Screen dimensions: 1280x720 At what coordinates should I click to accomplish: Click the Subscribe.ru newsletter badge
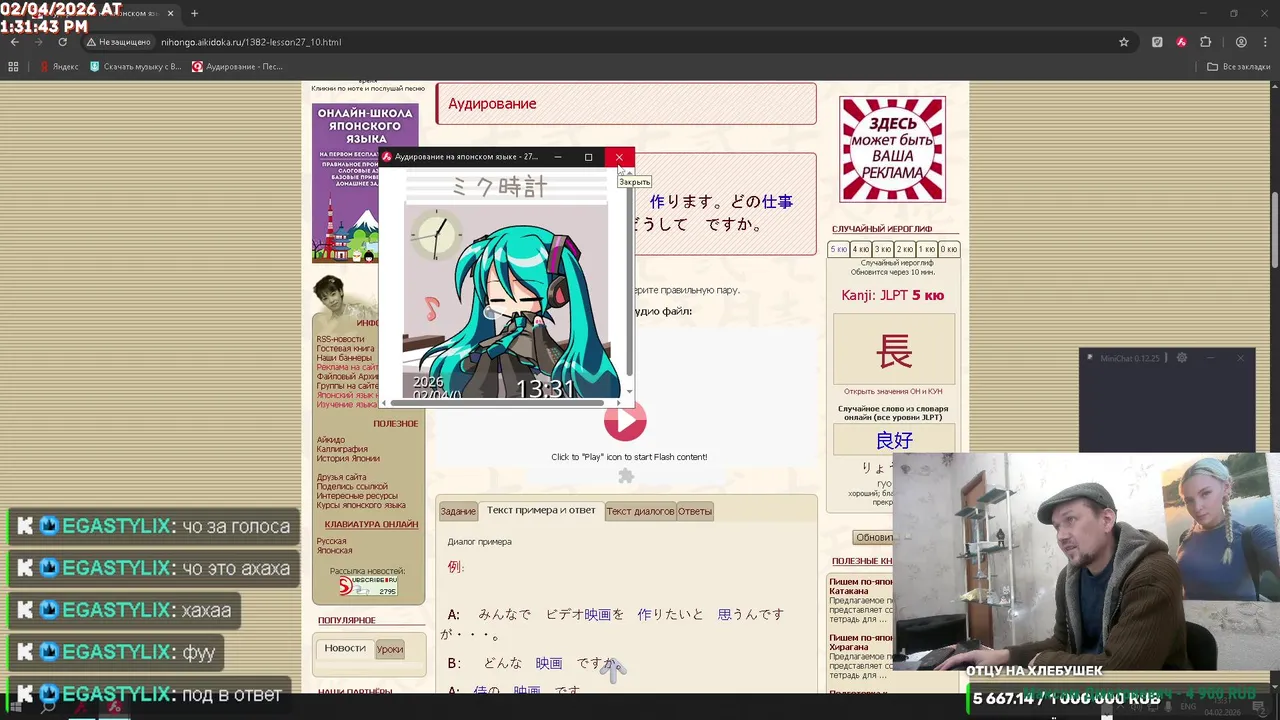click(367, 586)
